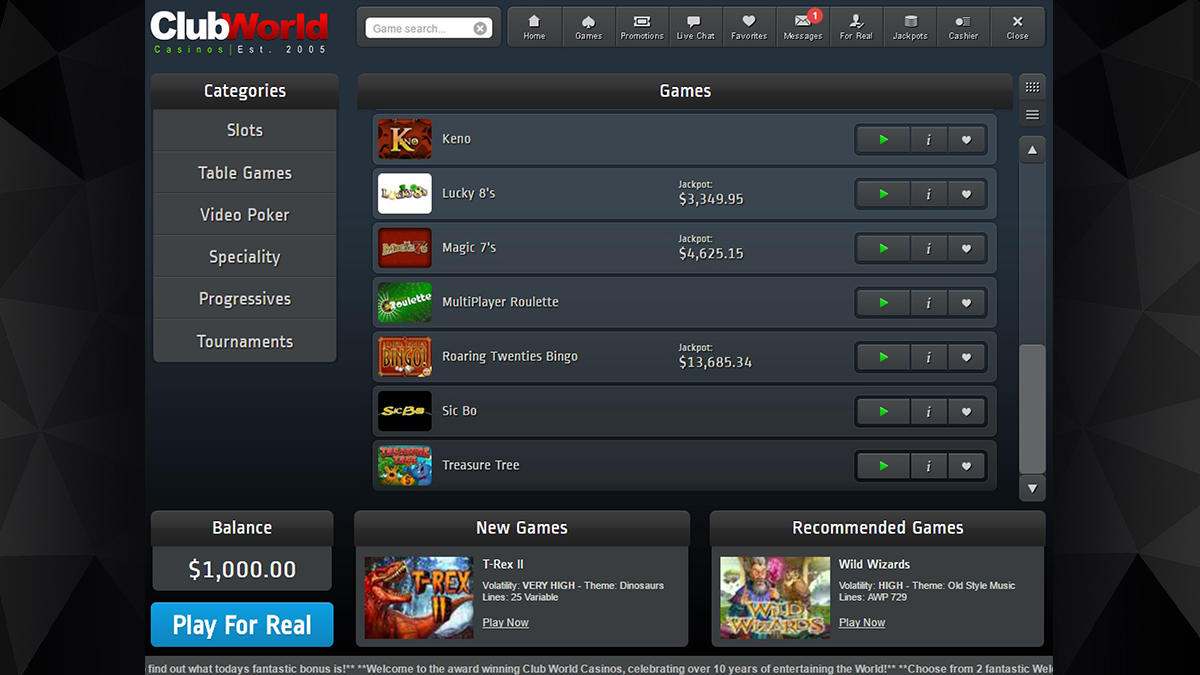
Task: Start a Live Chat session
Action: pos(696,27)
